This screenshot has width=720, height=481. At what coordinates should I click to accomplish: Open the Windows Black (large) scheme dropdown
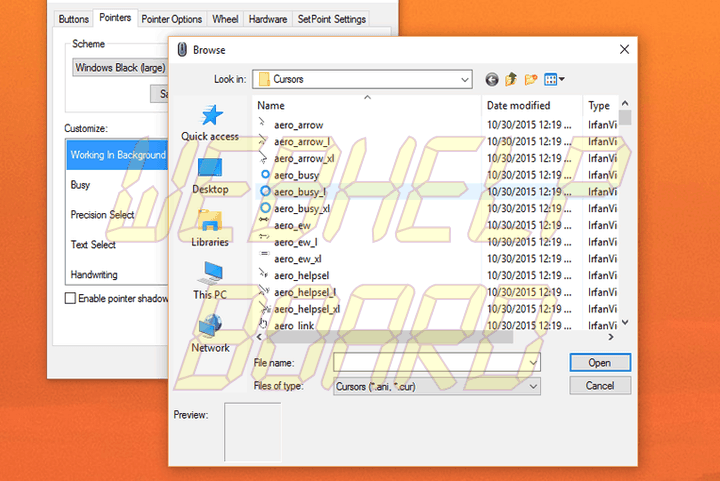pos(120,67)
